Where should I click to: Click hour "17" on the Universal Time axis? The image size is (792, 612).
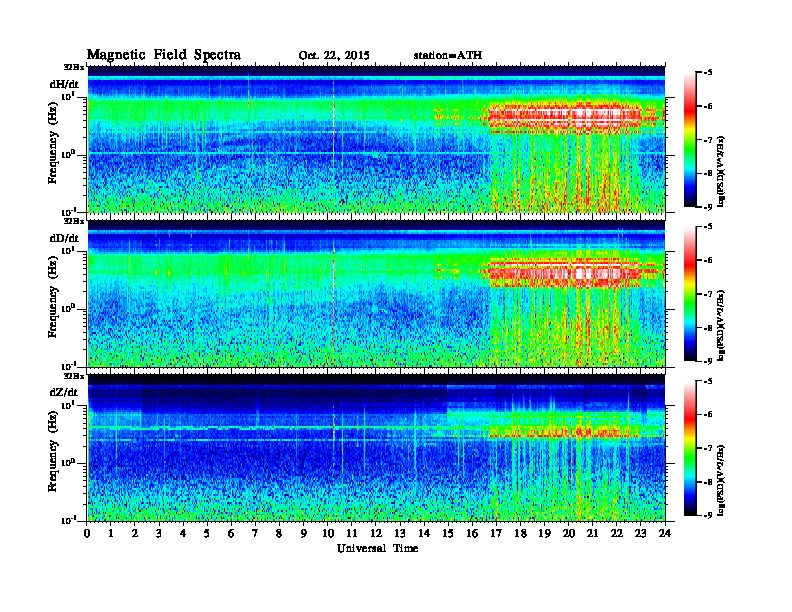pyautogui.click(x=496, y=533)
